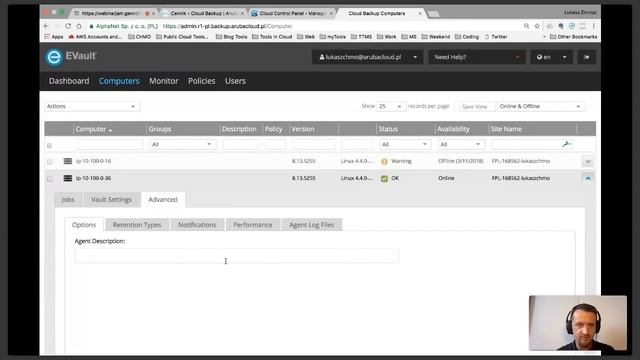Open the AWS Accounts bookmark
The width and height of the screenshot is (640, 360).
(95, 37)
